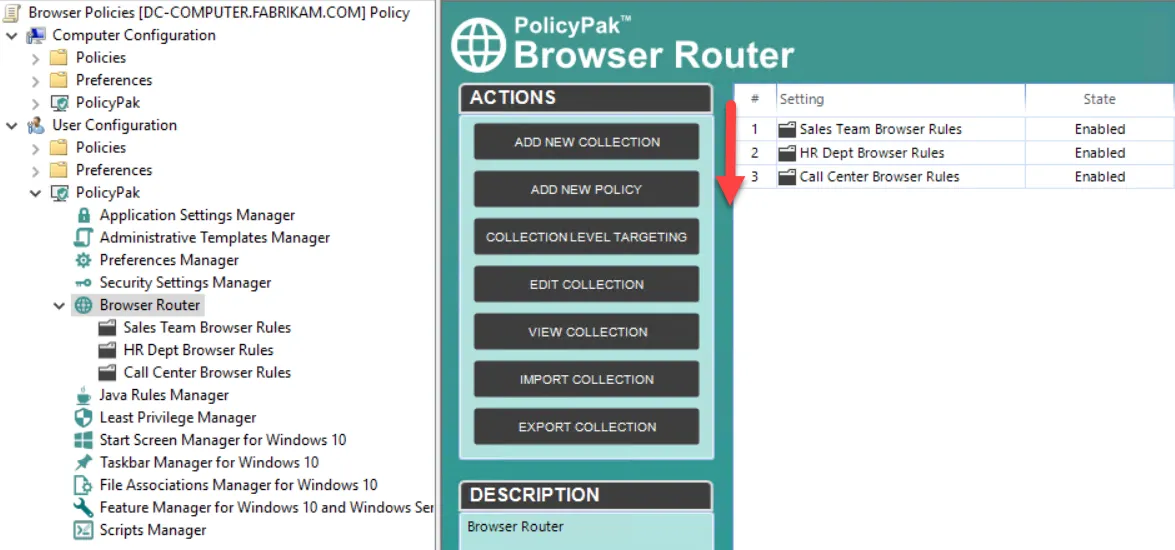
Task: Select Start Screen Manager for Windows 10
Action: [223, 440]
